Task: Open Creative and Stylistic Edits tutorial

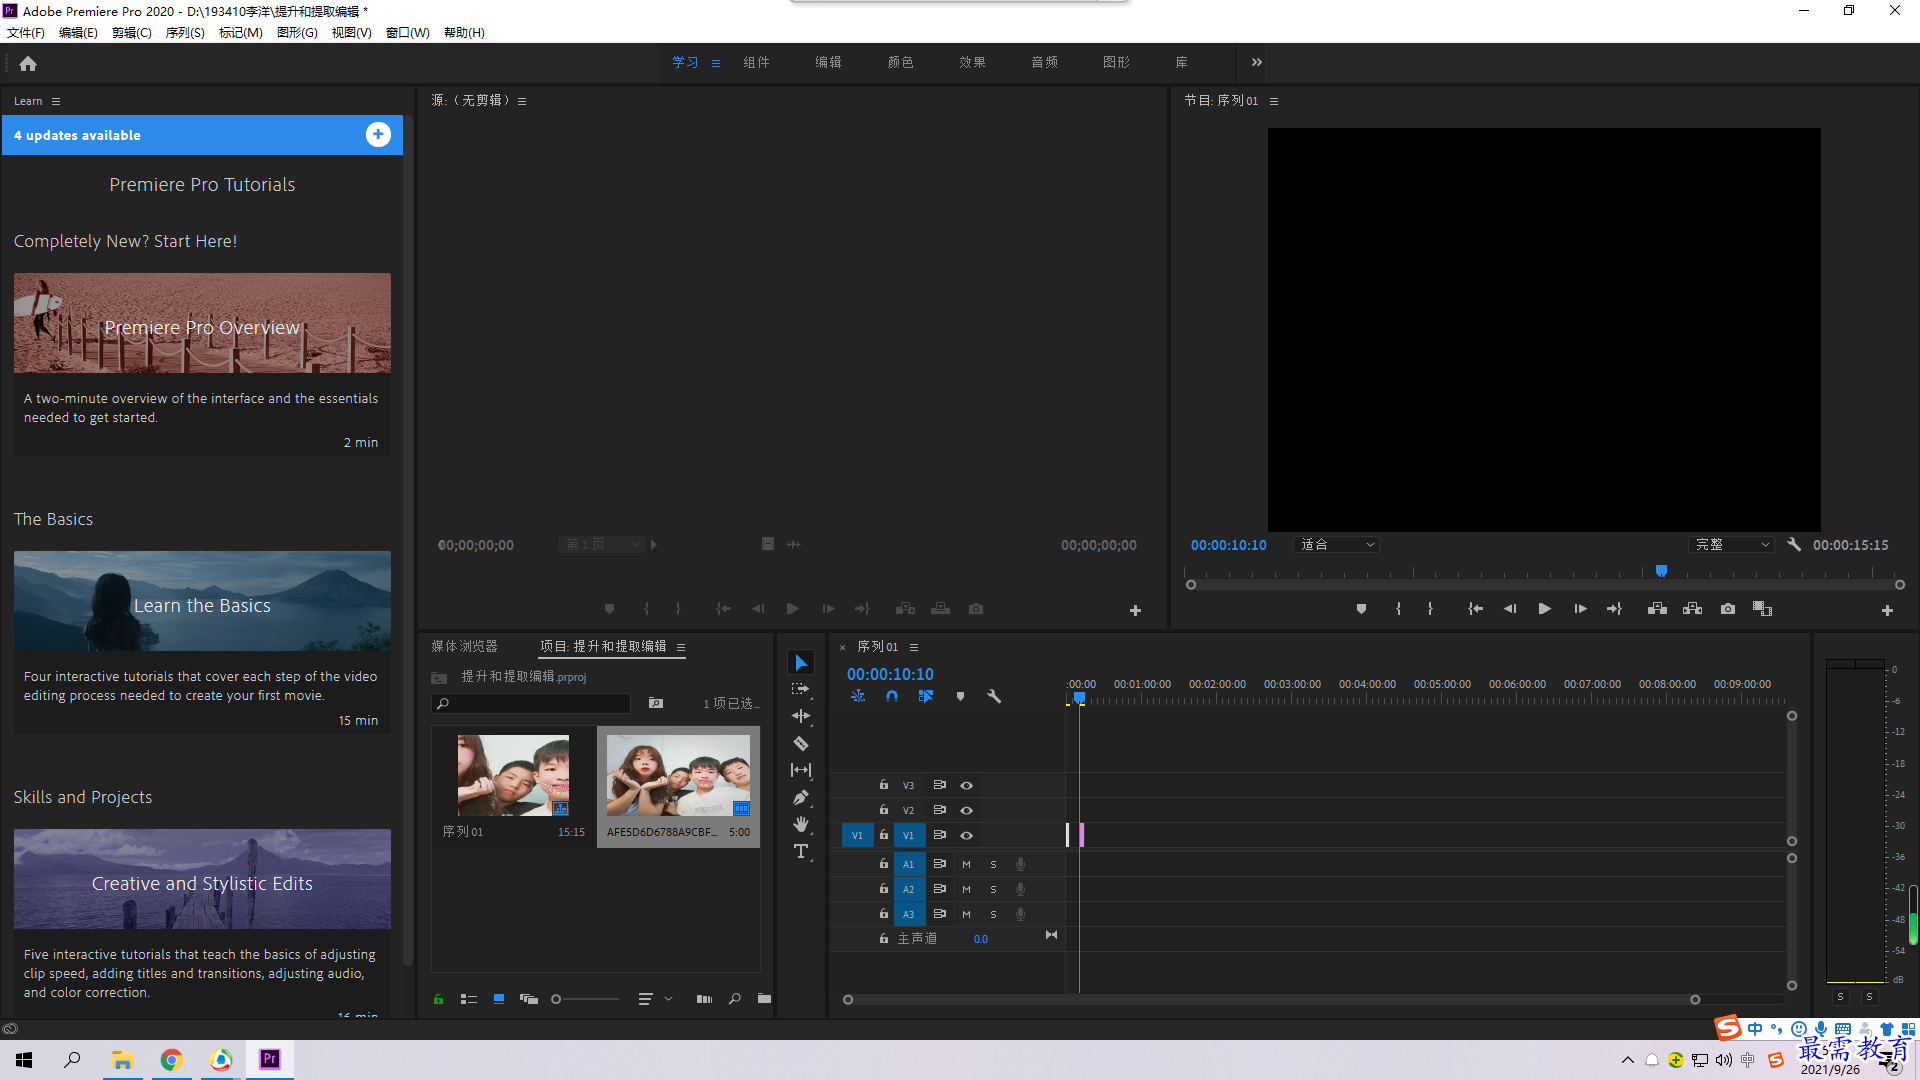Action: (202, 879)
